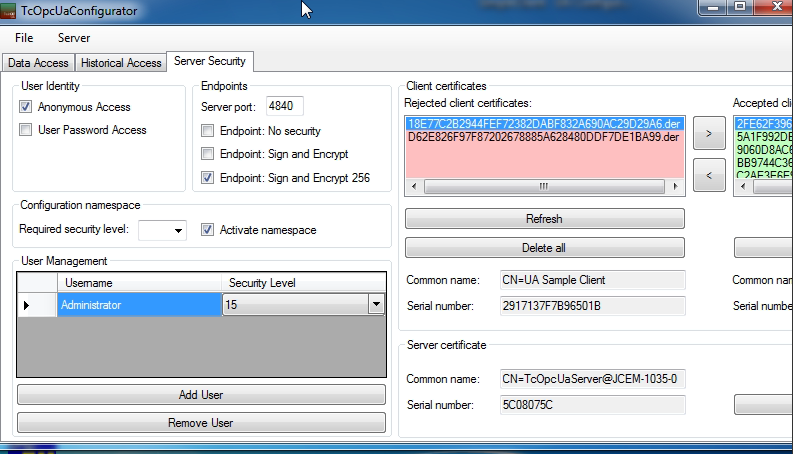Expand Security Level dropdown for Administrator
Image resolution: width=793 pixels, height=454 pixels.
(376, 305)
